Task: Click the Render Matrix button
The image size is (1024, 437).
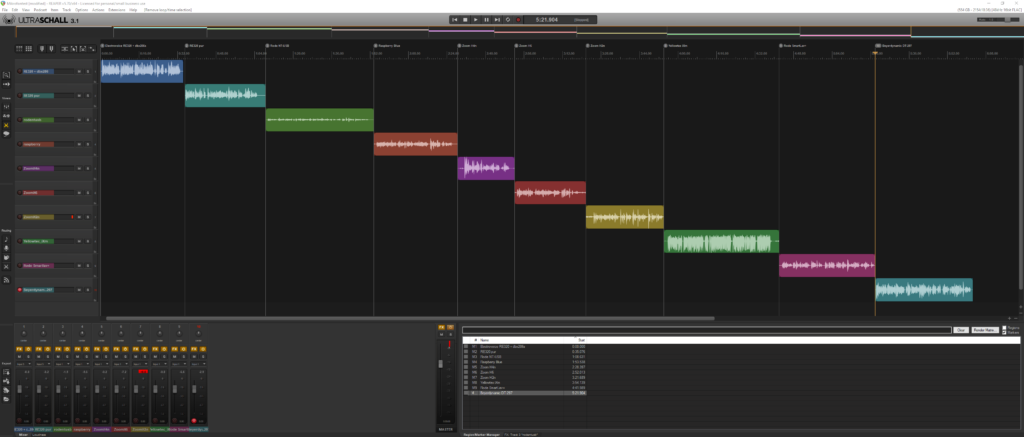Action: [x=985, y=330]
